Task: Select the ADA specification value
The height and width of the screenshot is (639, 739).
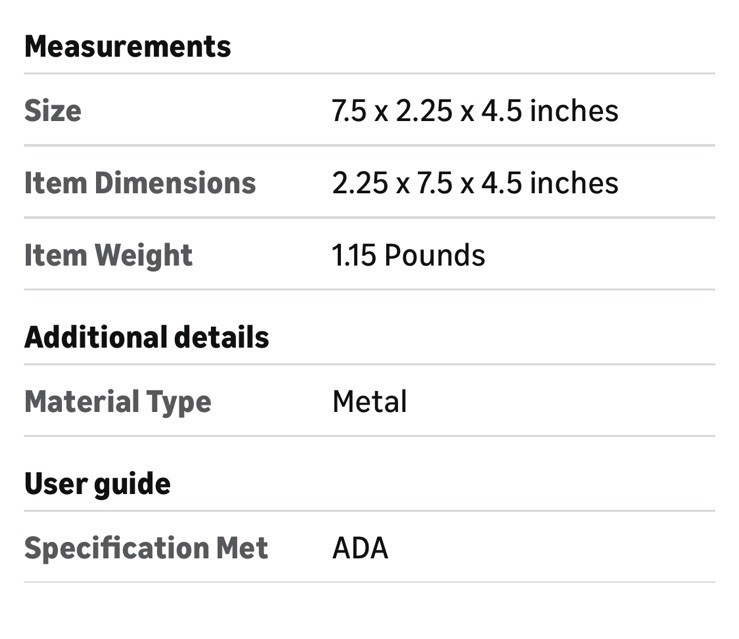Action: click(x=360, y=548)
